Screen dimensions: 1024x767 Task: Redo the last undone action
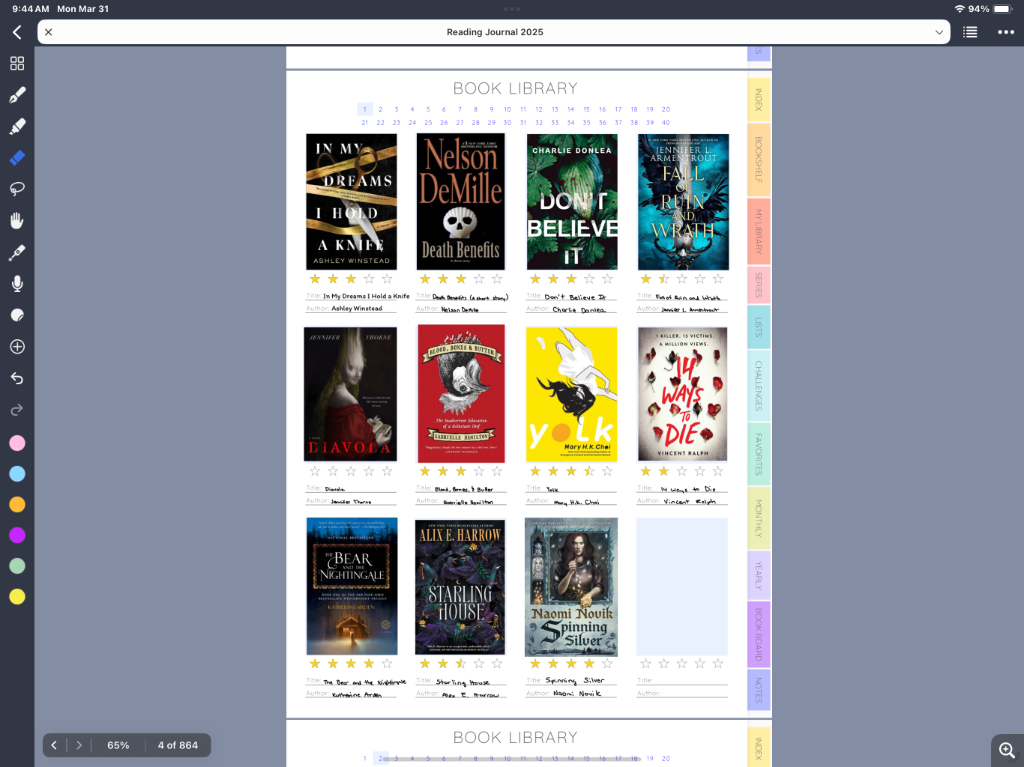17,410
